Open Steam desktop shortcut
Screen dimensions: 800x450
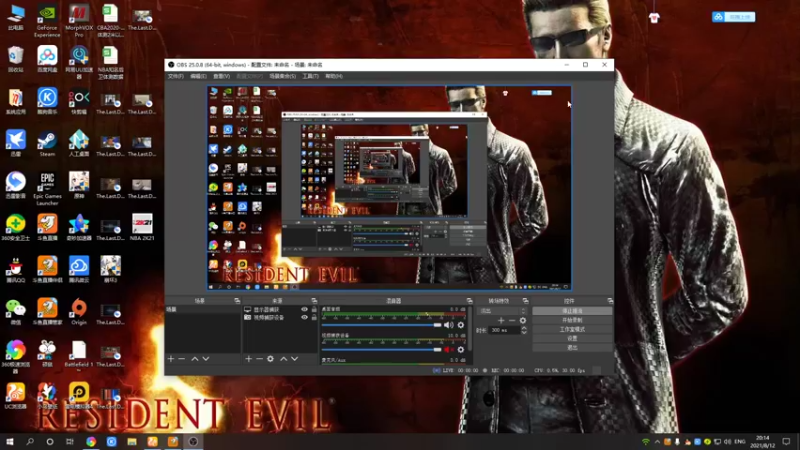point(47,144)
